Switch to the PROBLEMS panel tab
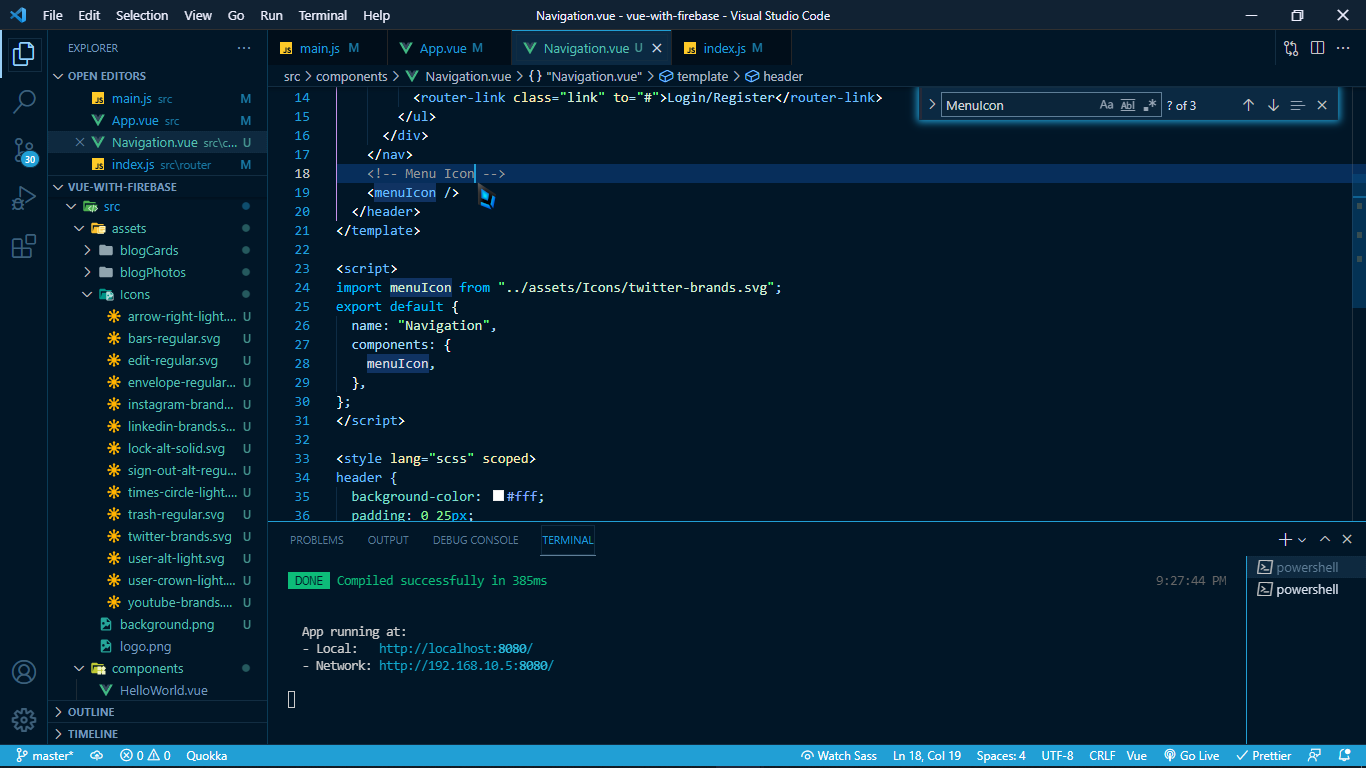The image size is (1366, 768). click(x=316, y=540)
